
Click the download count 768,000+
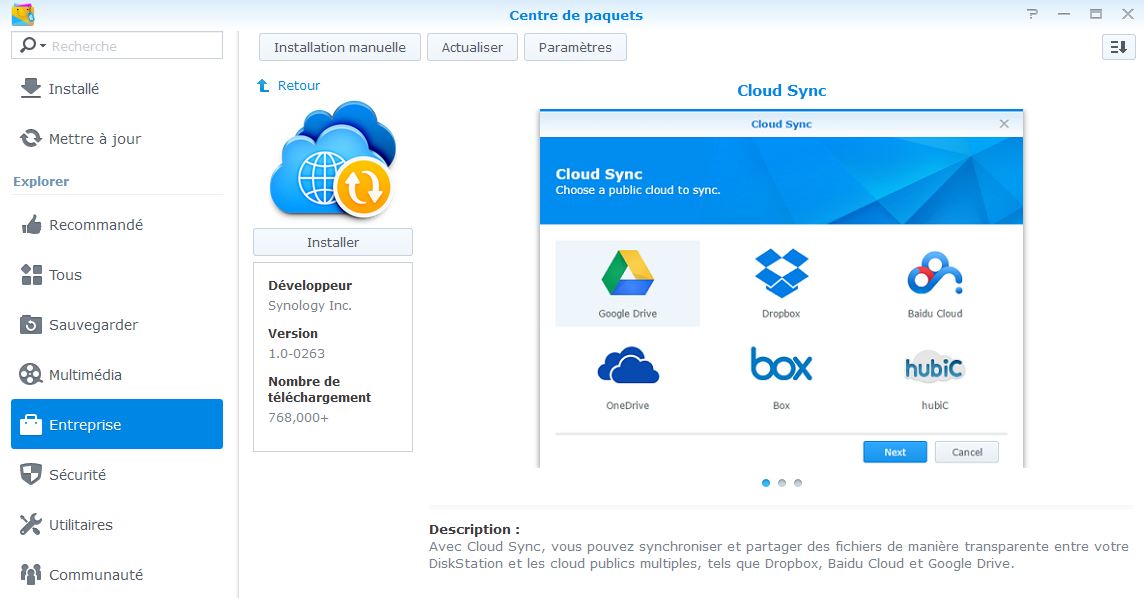coord(298,418)
